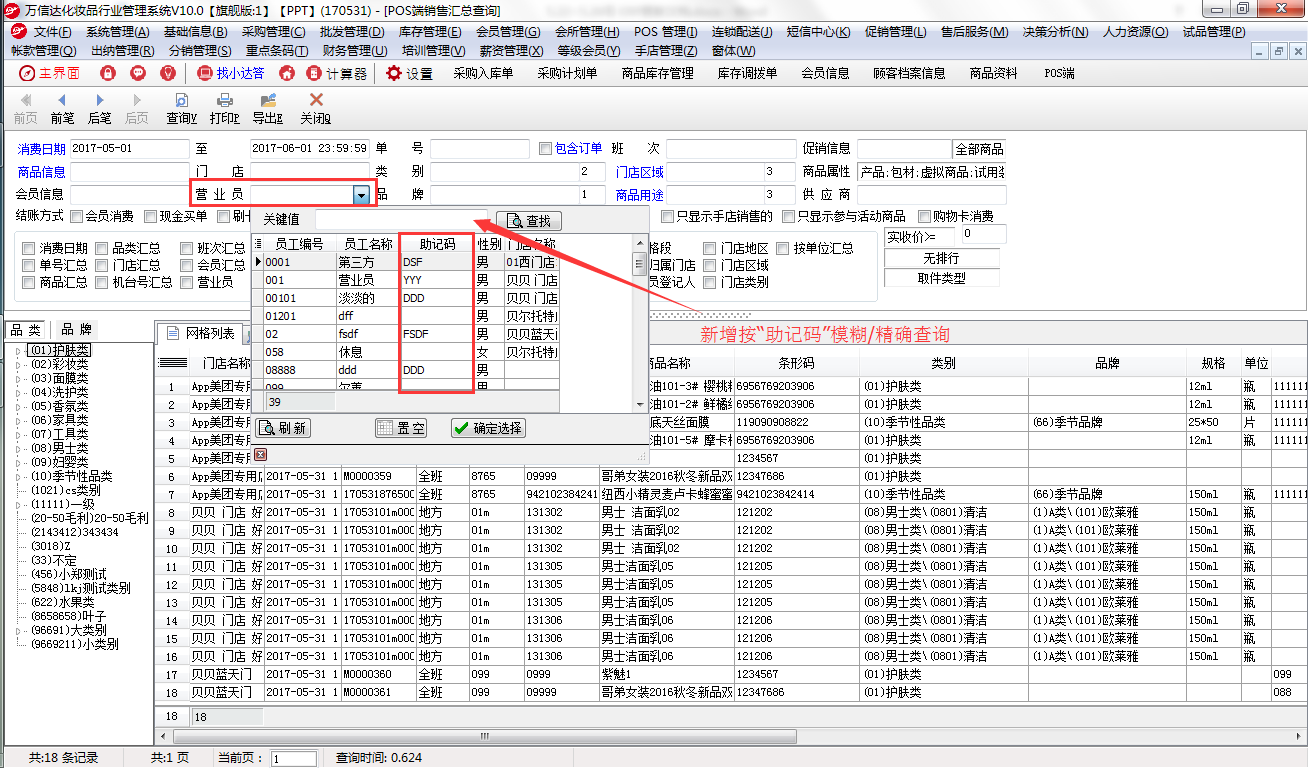Click the red chat bubble icon
This screenshot has height=768, width=1308.
click(x=138, y=73)
